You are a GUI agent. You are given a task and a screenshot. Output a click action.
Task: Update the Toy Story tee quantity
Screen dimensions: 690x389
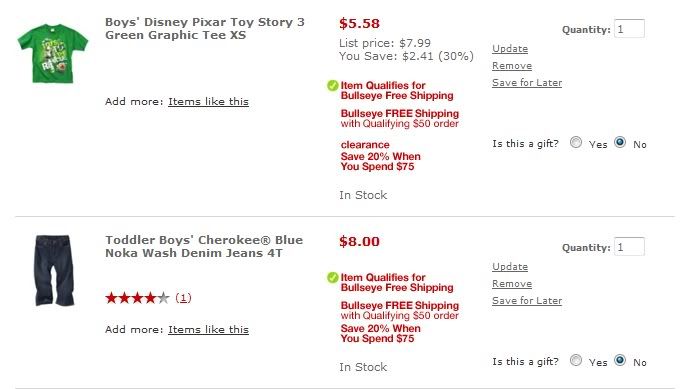(510, 49)
